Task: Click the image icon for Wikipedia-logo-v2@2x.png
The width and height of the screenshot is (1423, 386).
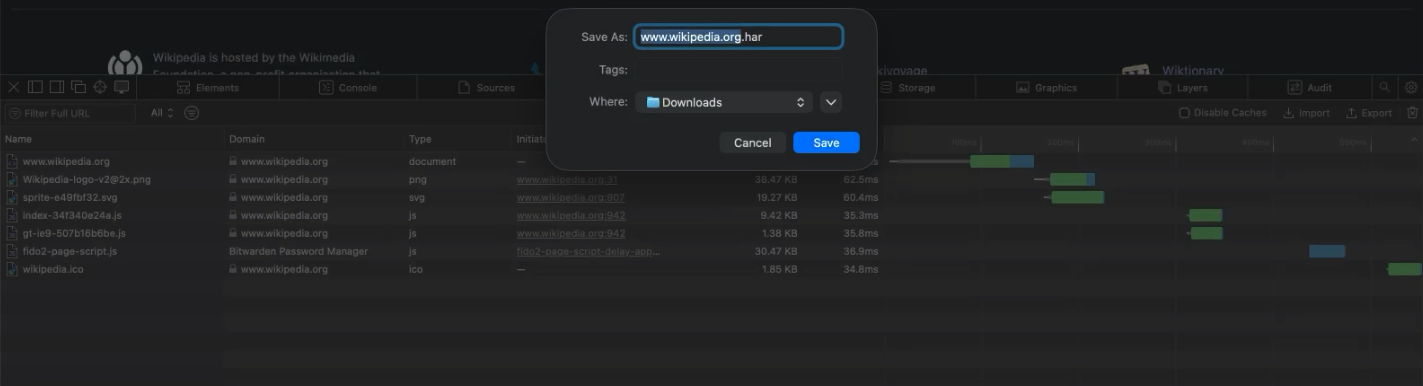Action: pos(12,179)
